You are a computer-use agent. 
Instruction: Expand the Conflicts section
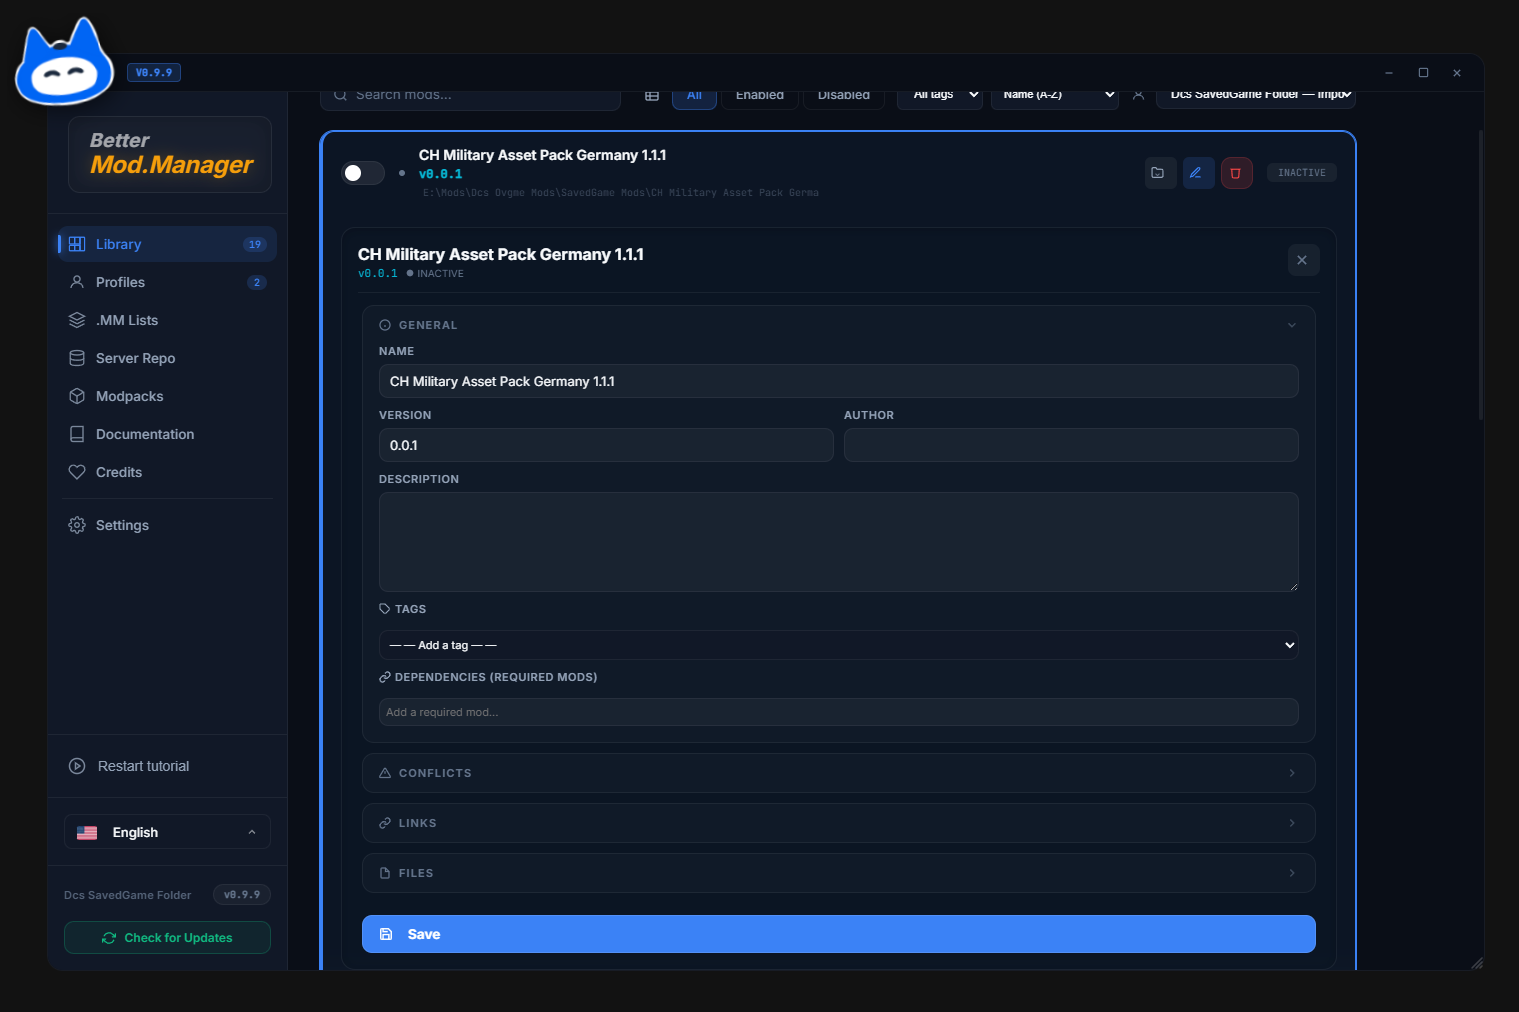(x=838, y=773)
